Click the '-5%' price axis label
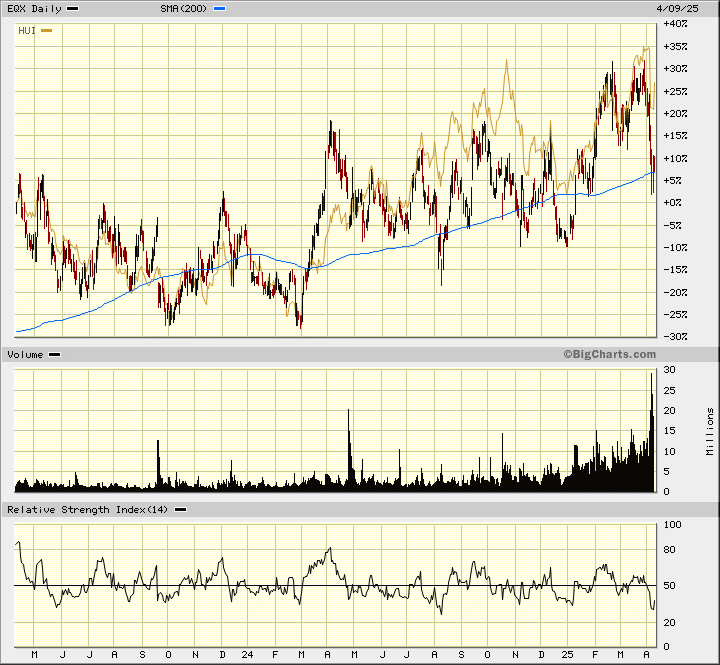Viewport: 720px width, 665px height. (x=673, y=225)
